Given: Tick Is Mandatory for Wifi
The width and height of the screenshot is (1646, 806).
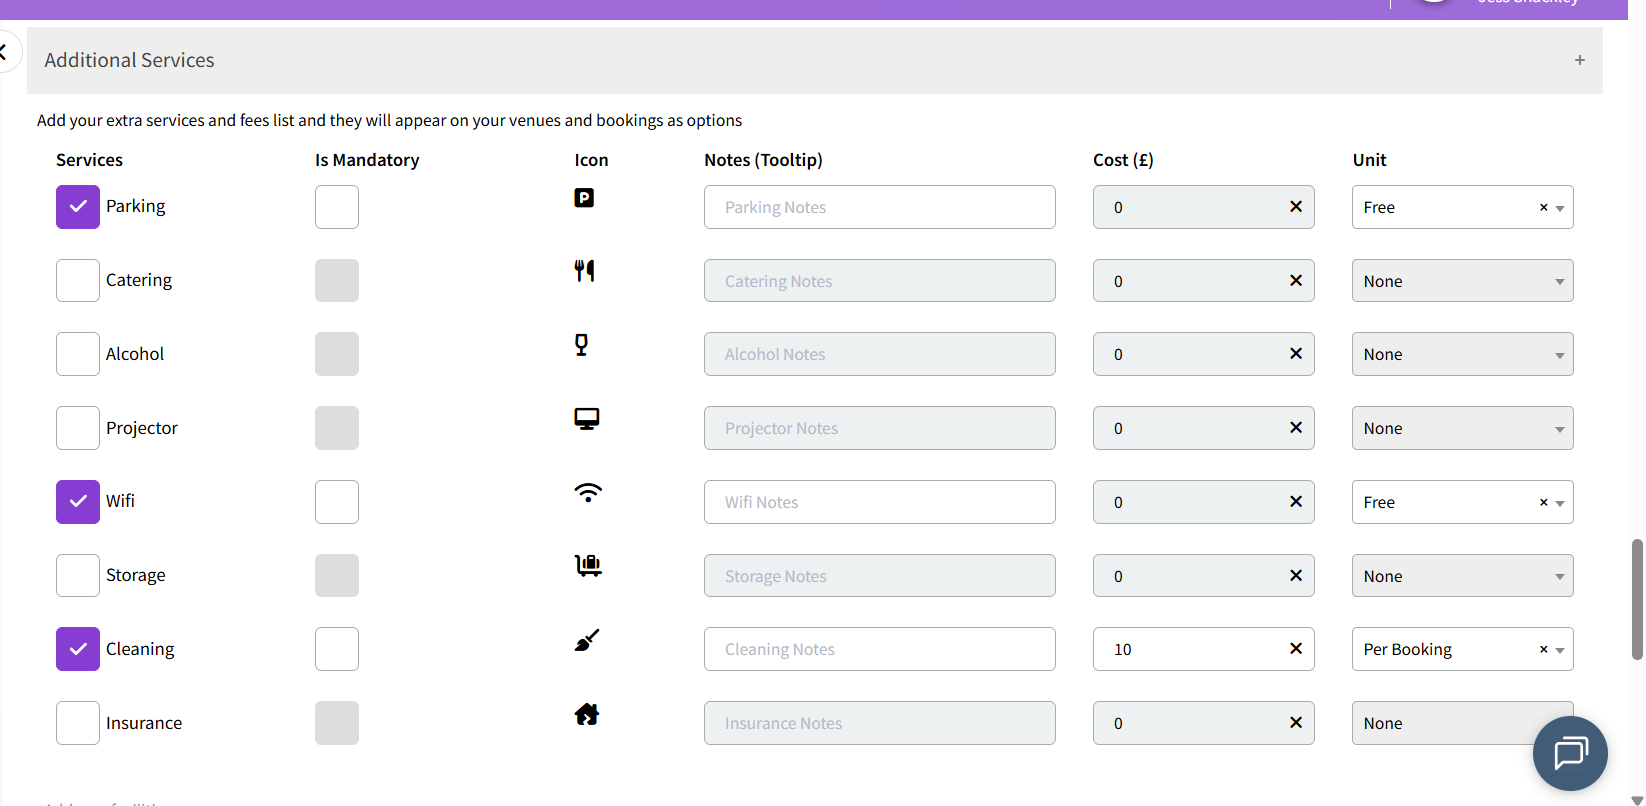Looking at the screenshot, I should pyautogui.click(x=337, y=502).
